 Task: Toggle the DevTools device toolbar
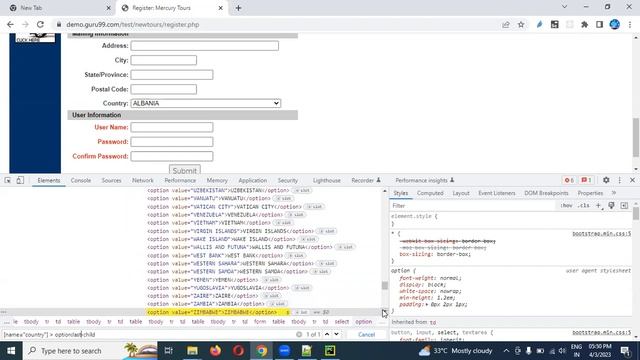pos(20,180)
